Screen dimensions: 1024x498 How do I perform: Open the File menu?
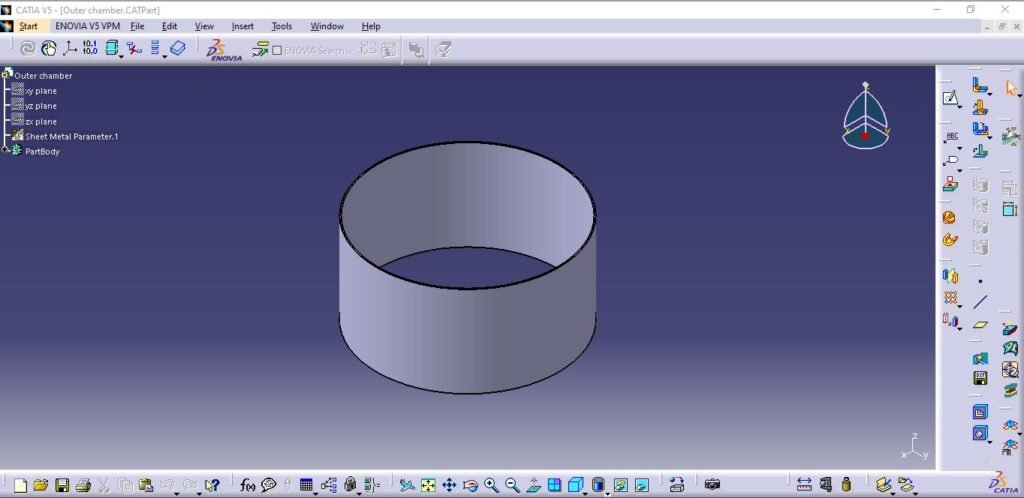(137, 26)
